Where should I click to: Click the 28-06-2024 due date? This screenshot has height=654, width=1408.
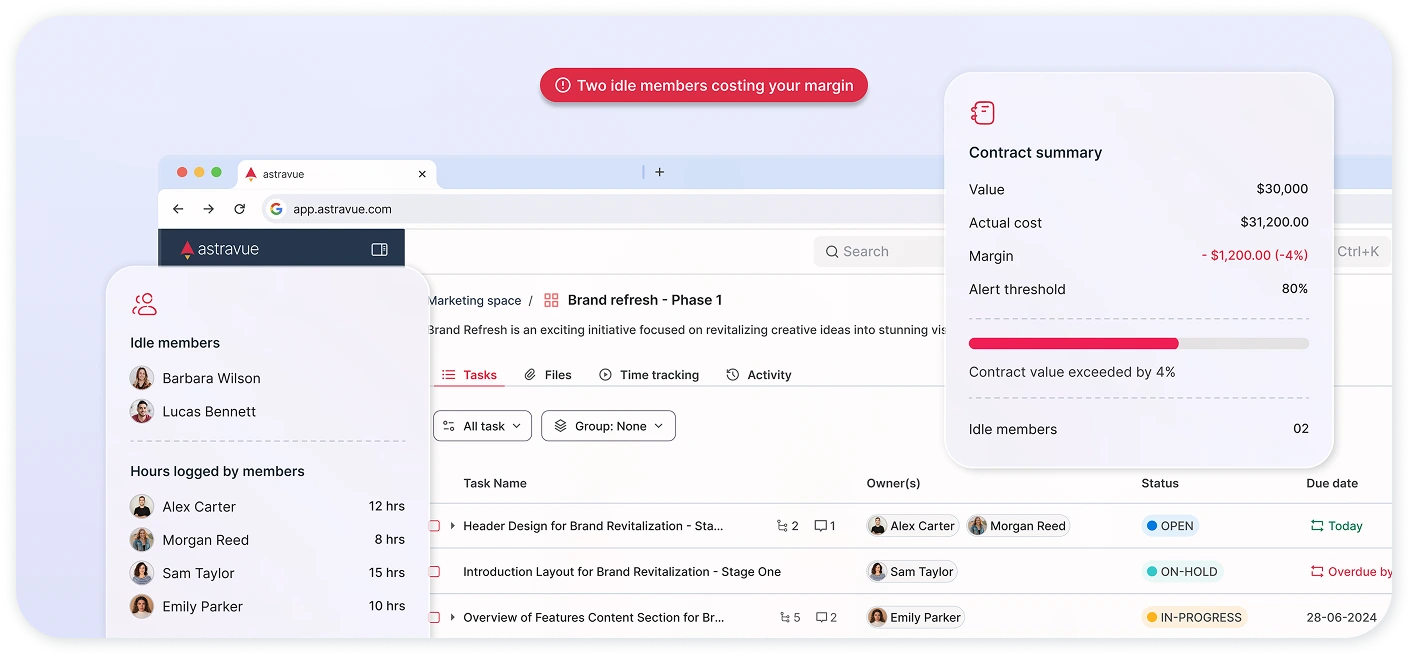click(x=1341, y=618)
